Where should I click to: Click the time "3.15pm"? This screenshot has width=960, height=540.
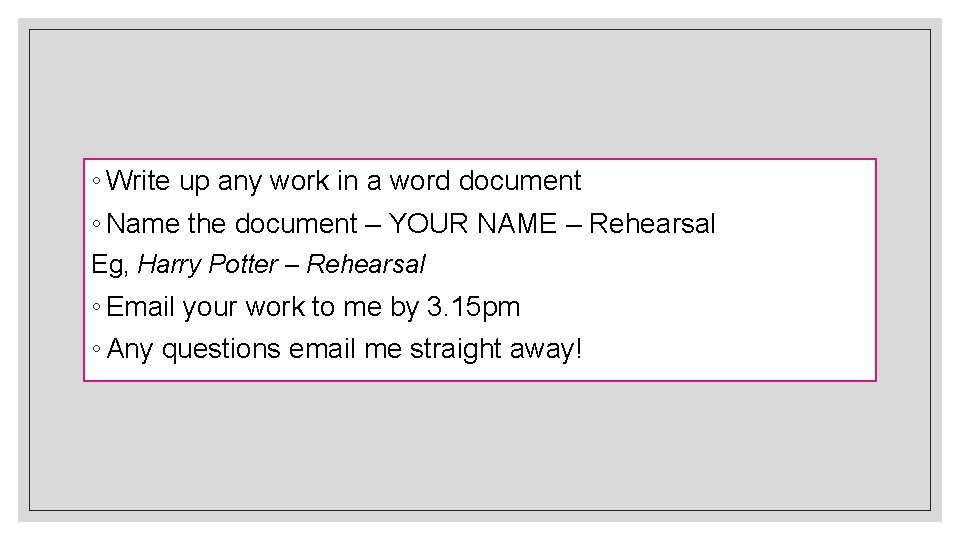473,307
